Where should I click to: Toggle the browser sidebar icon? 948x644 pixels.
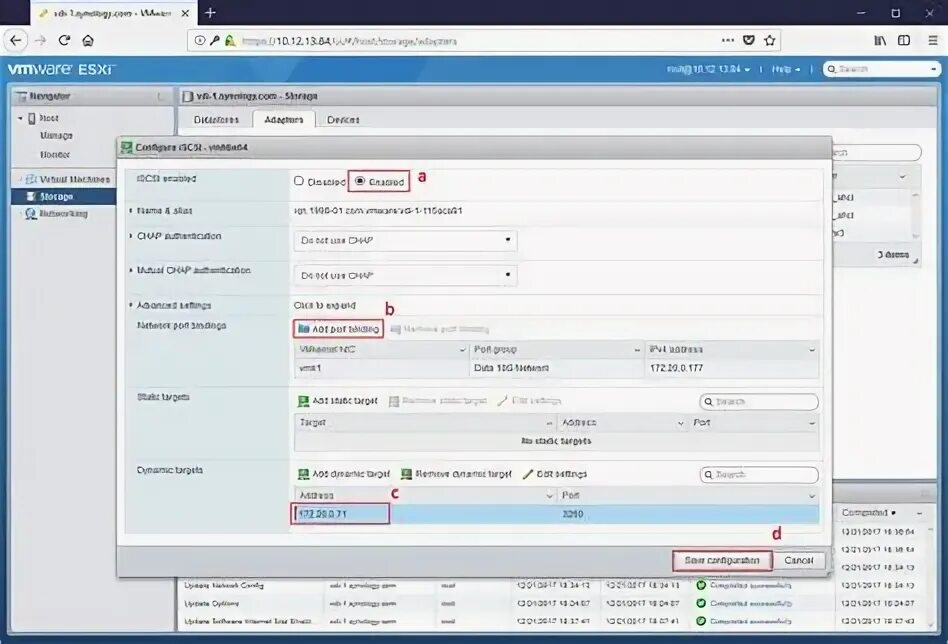pos(904,41)
